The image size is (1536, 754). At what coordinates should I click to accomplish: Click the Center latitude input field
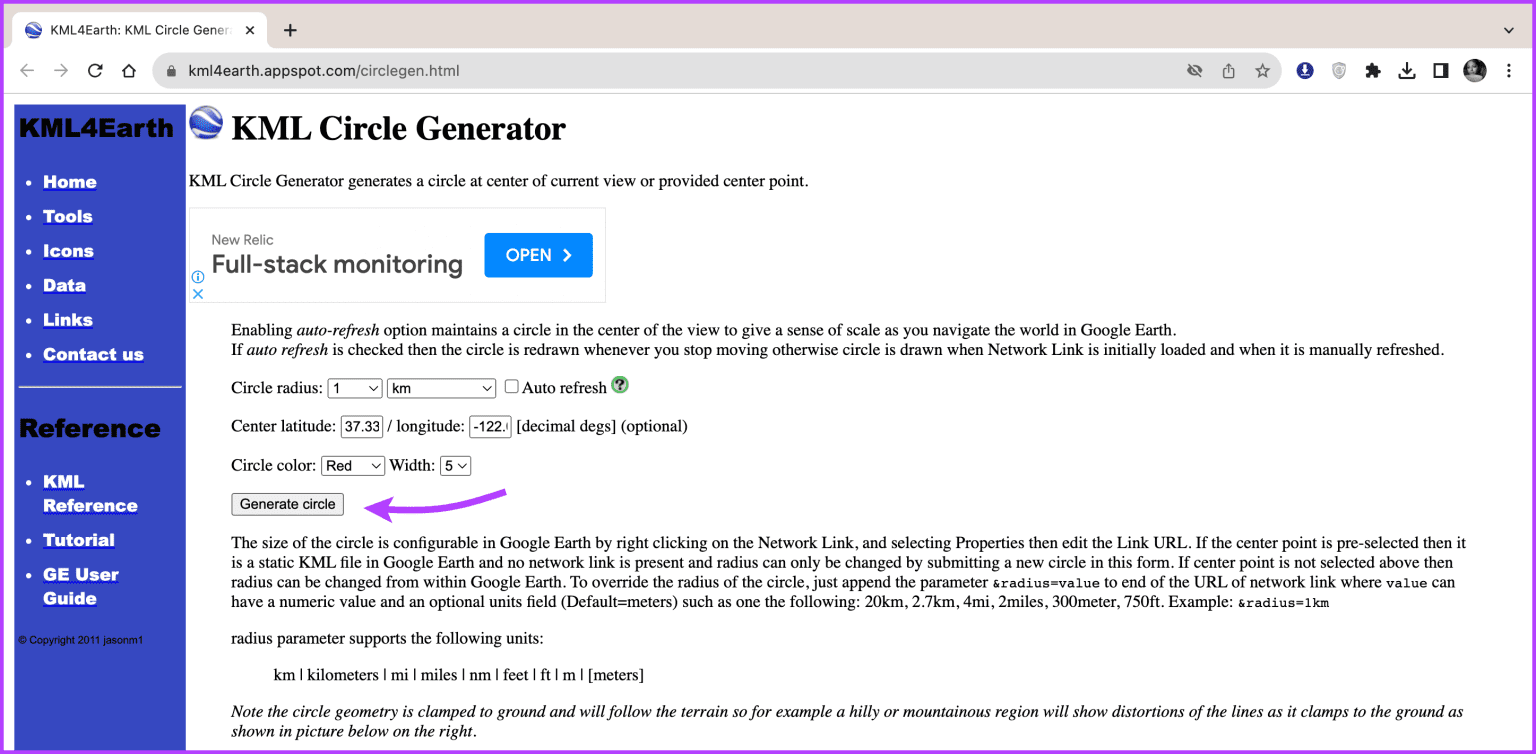361,427
